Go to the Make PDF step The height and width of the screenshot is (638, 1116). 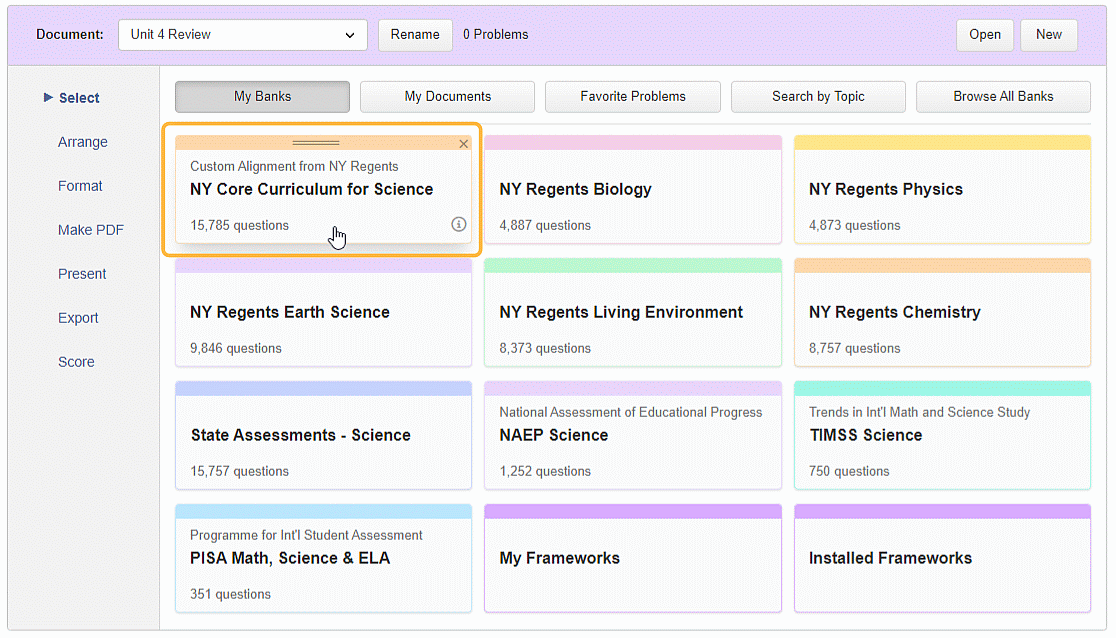click(x=91, y=230)
